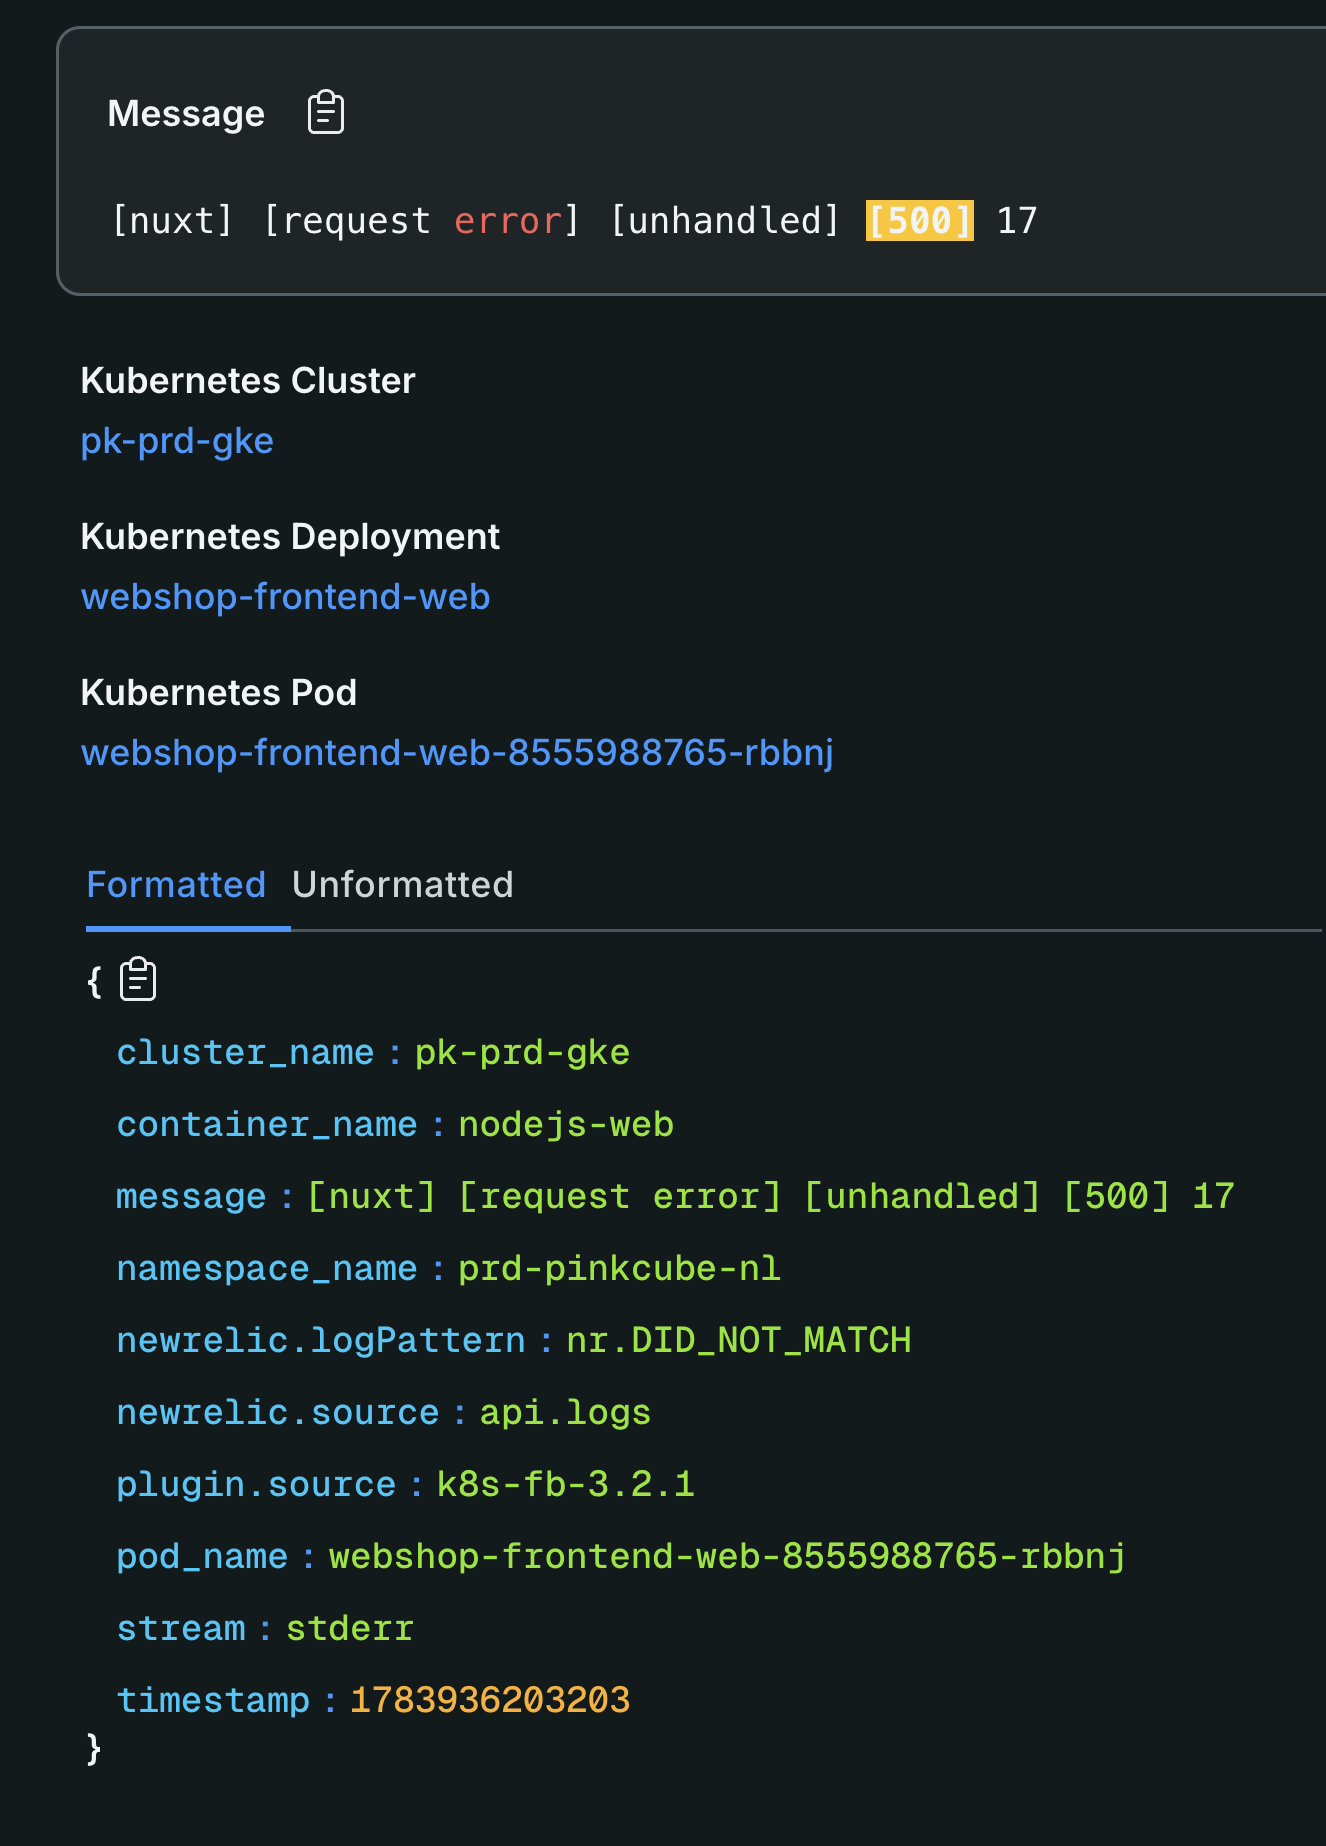Click the pod_name value in JSON

click(x=727, y=1557)
